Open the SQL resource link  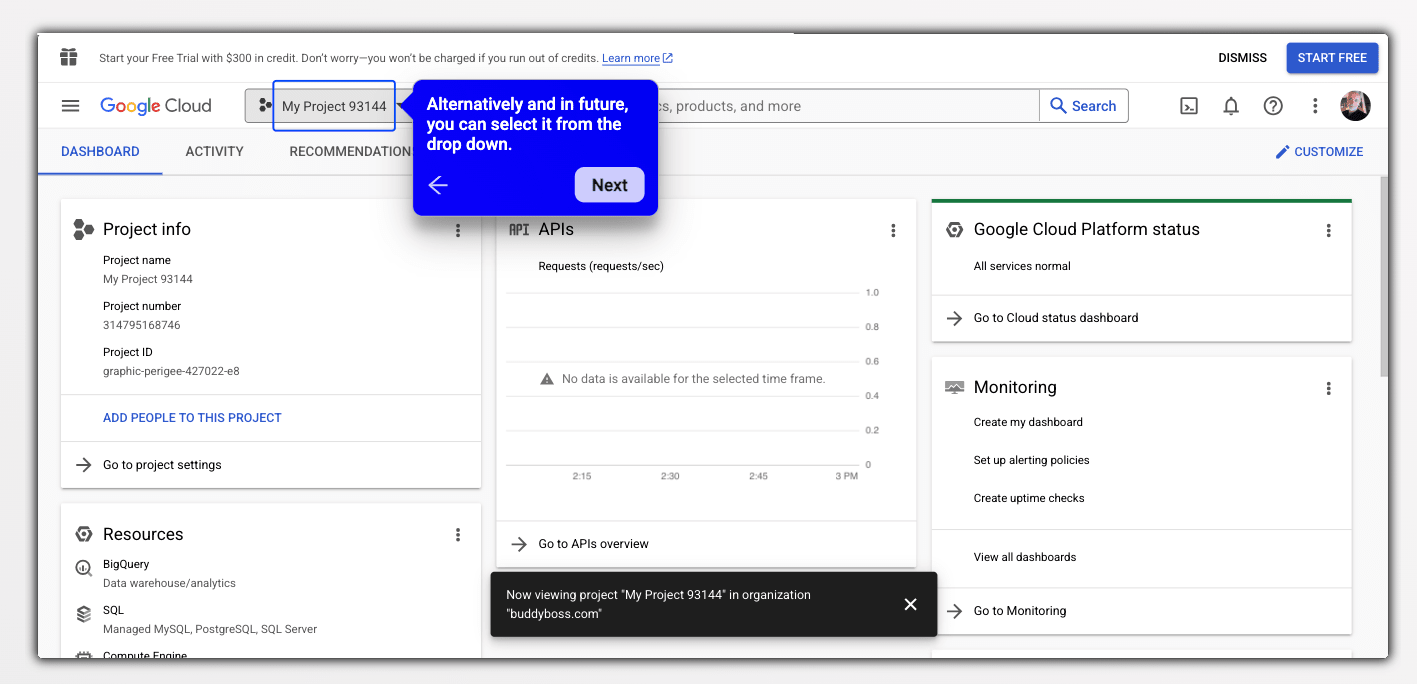[x=113, y=611]
